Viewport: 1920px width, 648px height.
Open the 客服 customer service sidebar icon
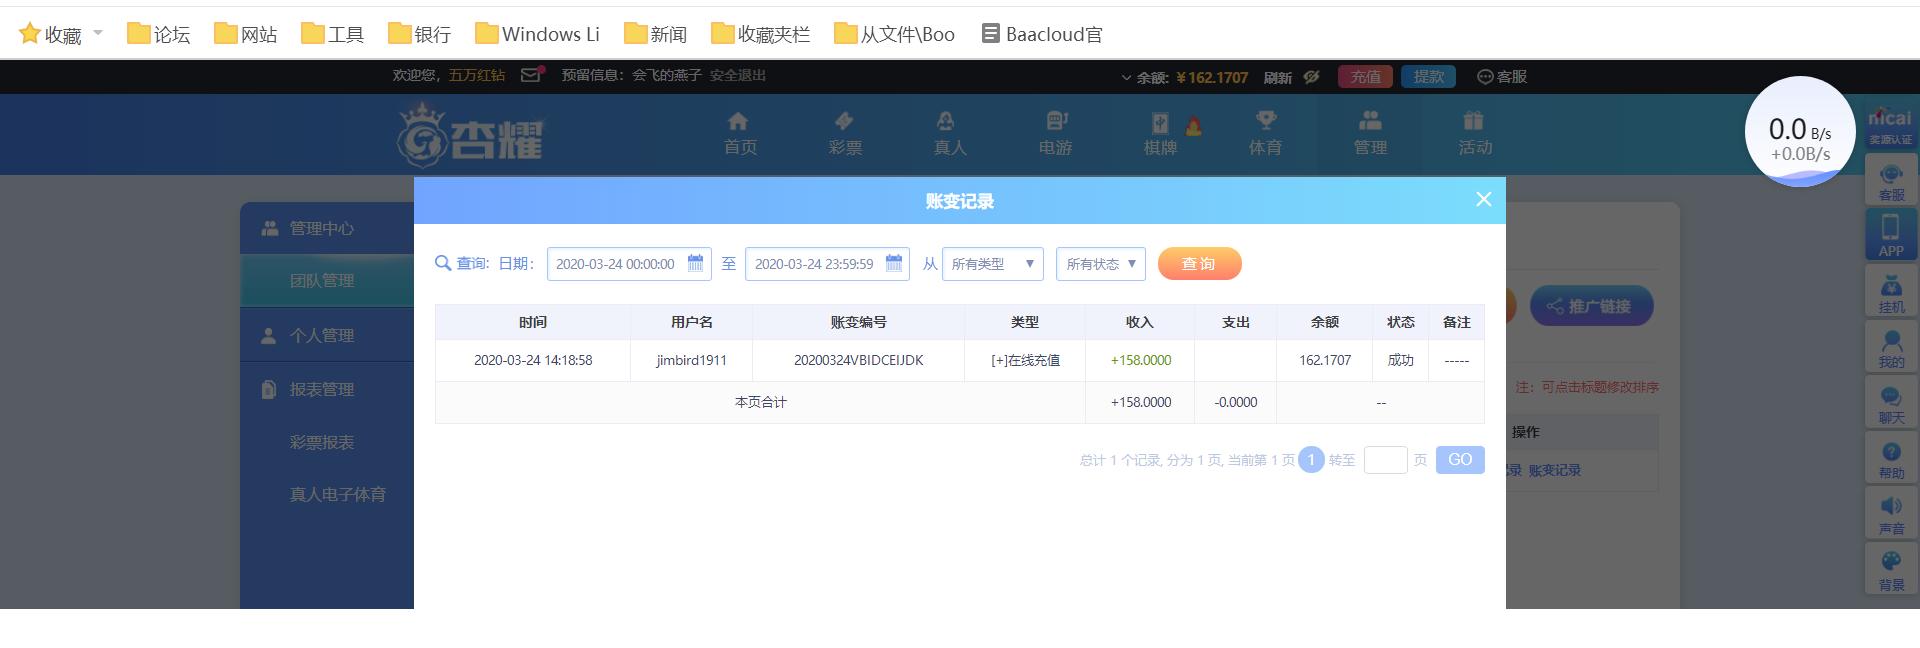point(1891,181)
